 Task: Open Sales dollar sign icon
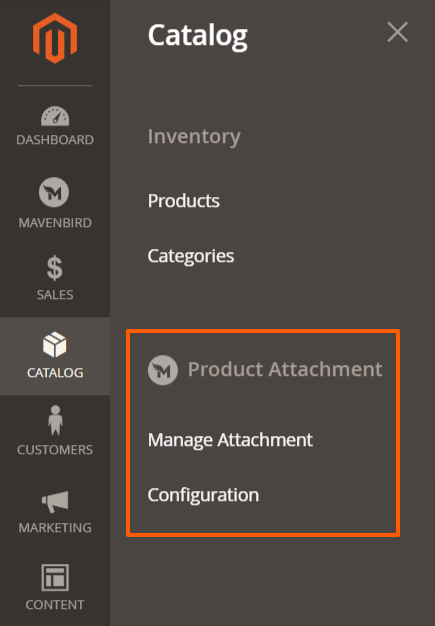pos(55,267)
